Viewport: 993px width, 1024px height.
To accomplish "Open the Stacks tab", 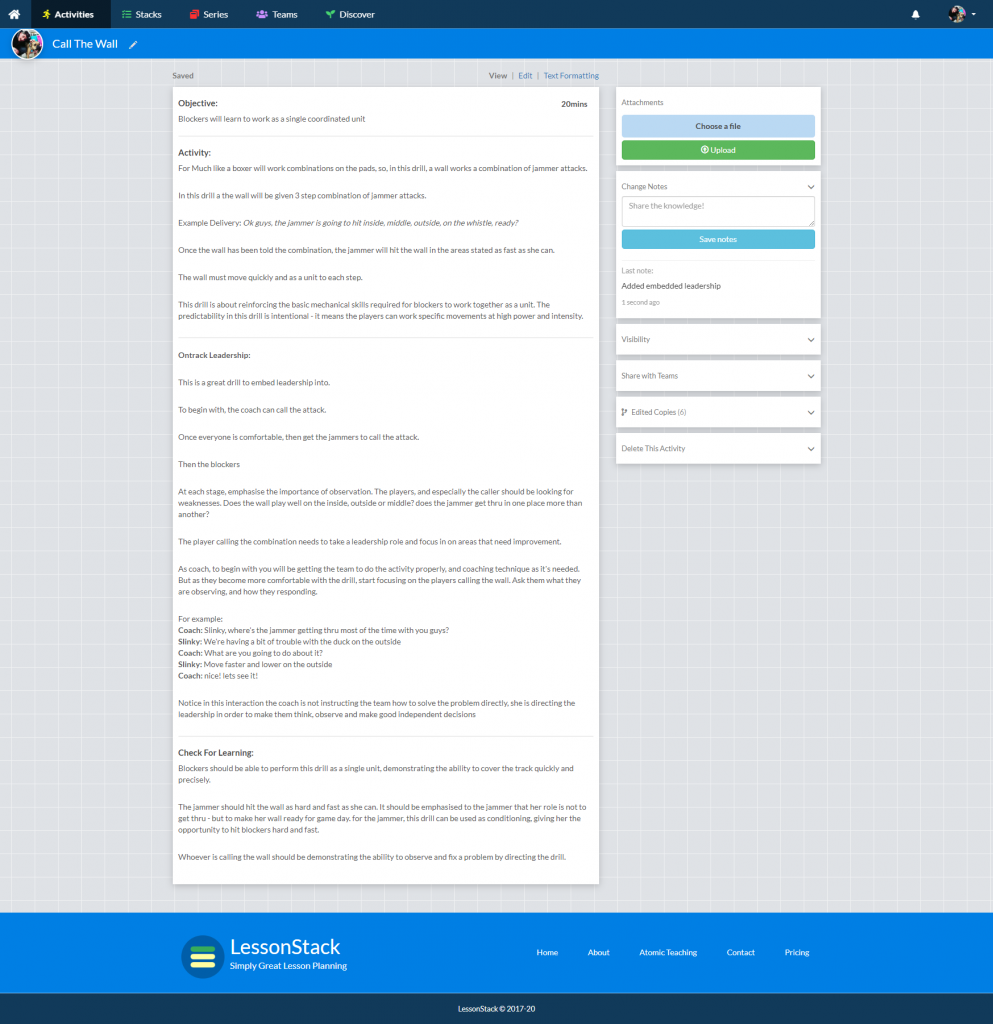I will click(141, 14).
